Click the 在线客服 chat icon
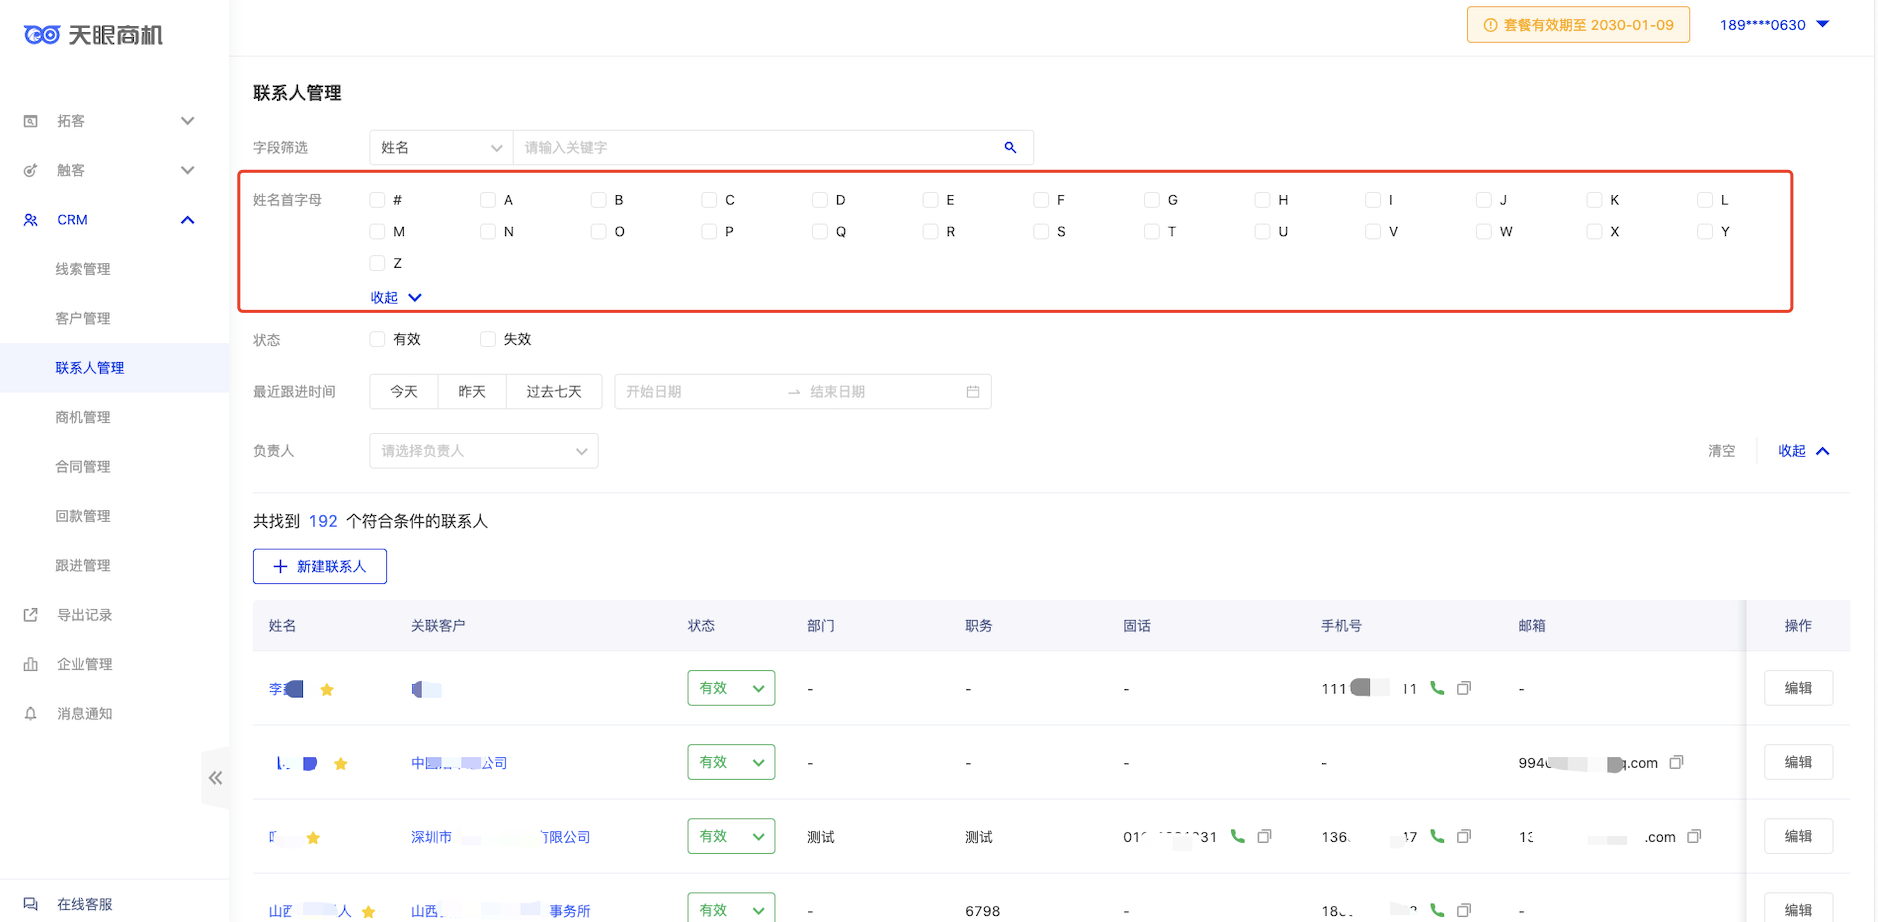1878x922 pixels. [31, 904]
